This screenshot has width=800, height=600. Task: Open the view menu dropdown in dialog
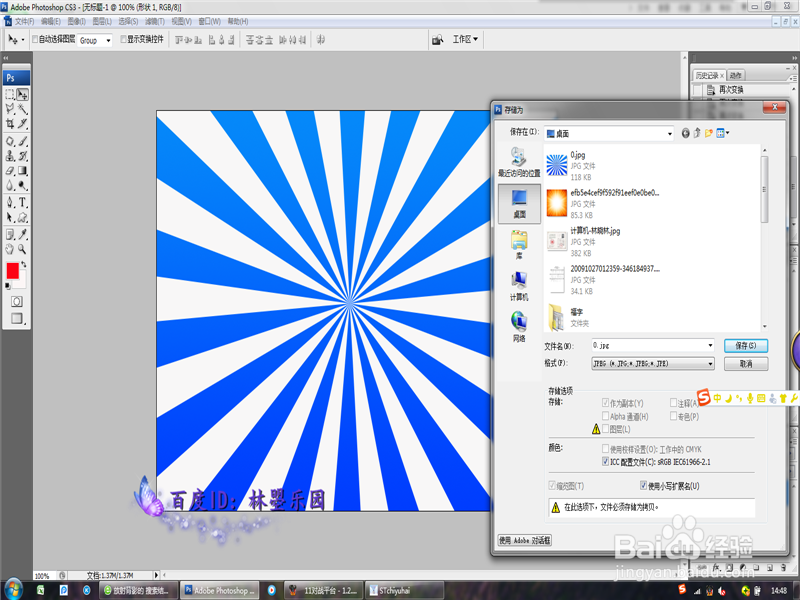[x=723, y=133]
